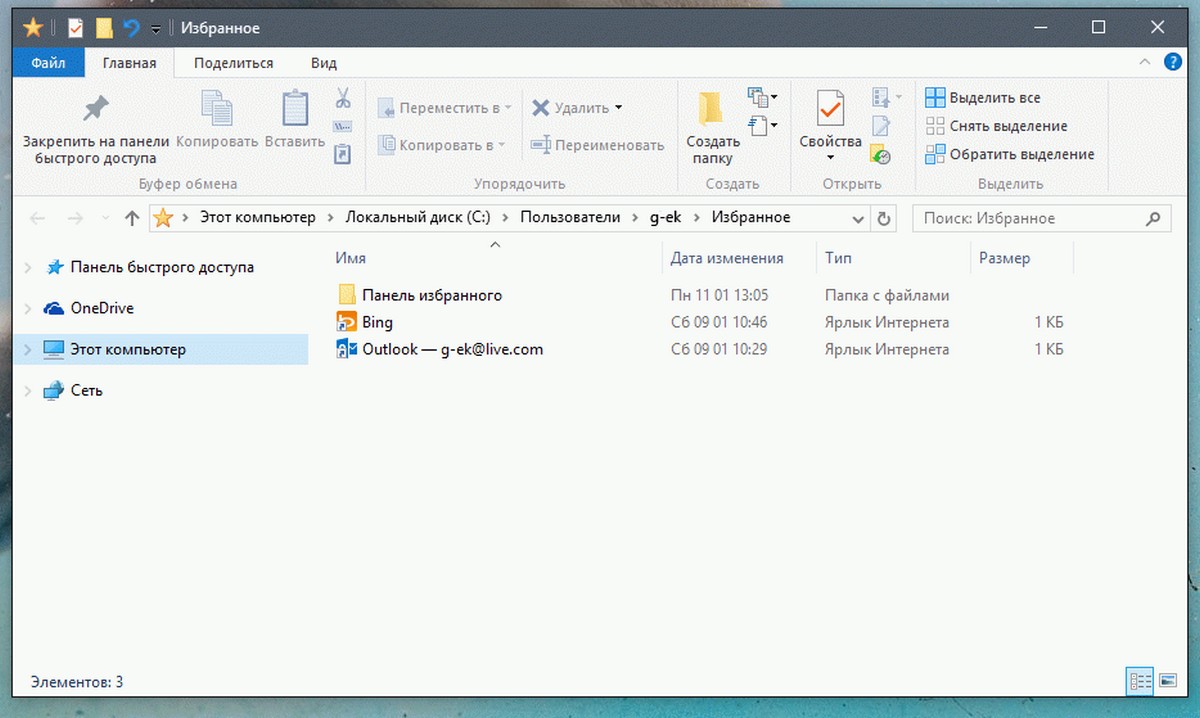Open the Customize Quick Access Toolbar dropdown
Viewport: 1200px width, 718px height.
pyautogui.click(x=156, y=28)
